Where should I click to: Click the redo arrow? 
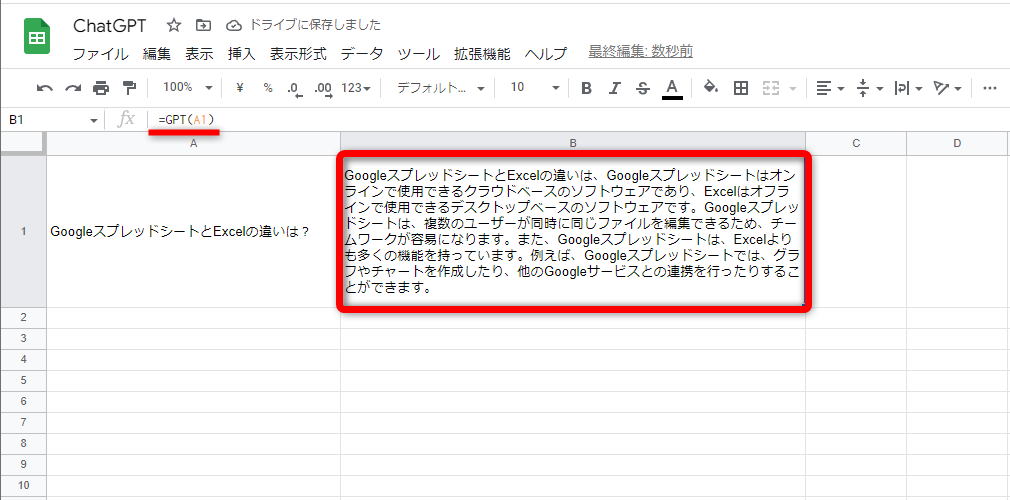(73, 88)
